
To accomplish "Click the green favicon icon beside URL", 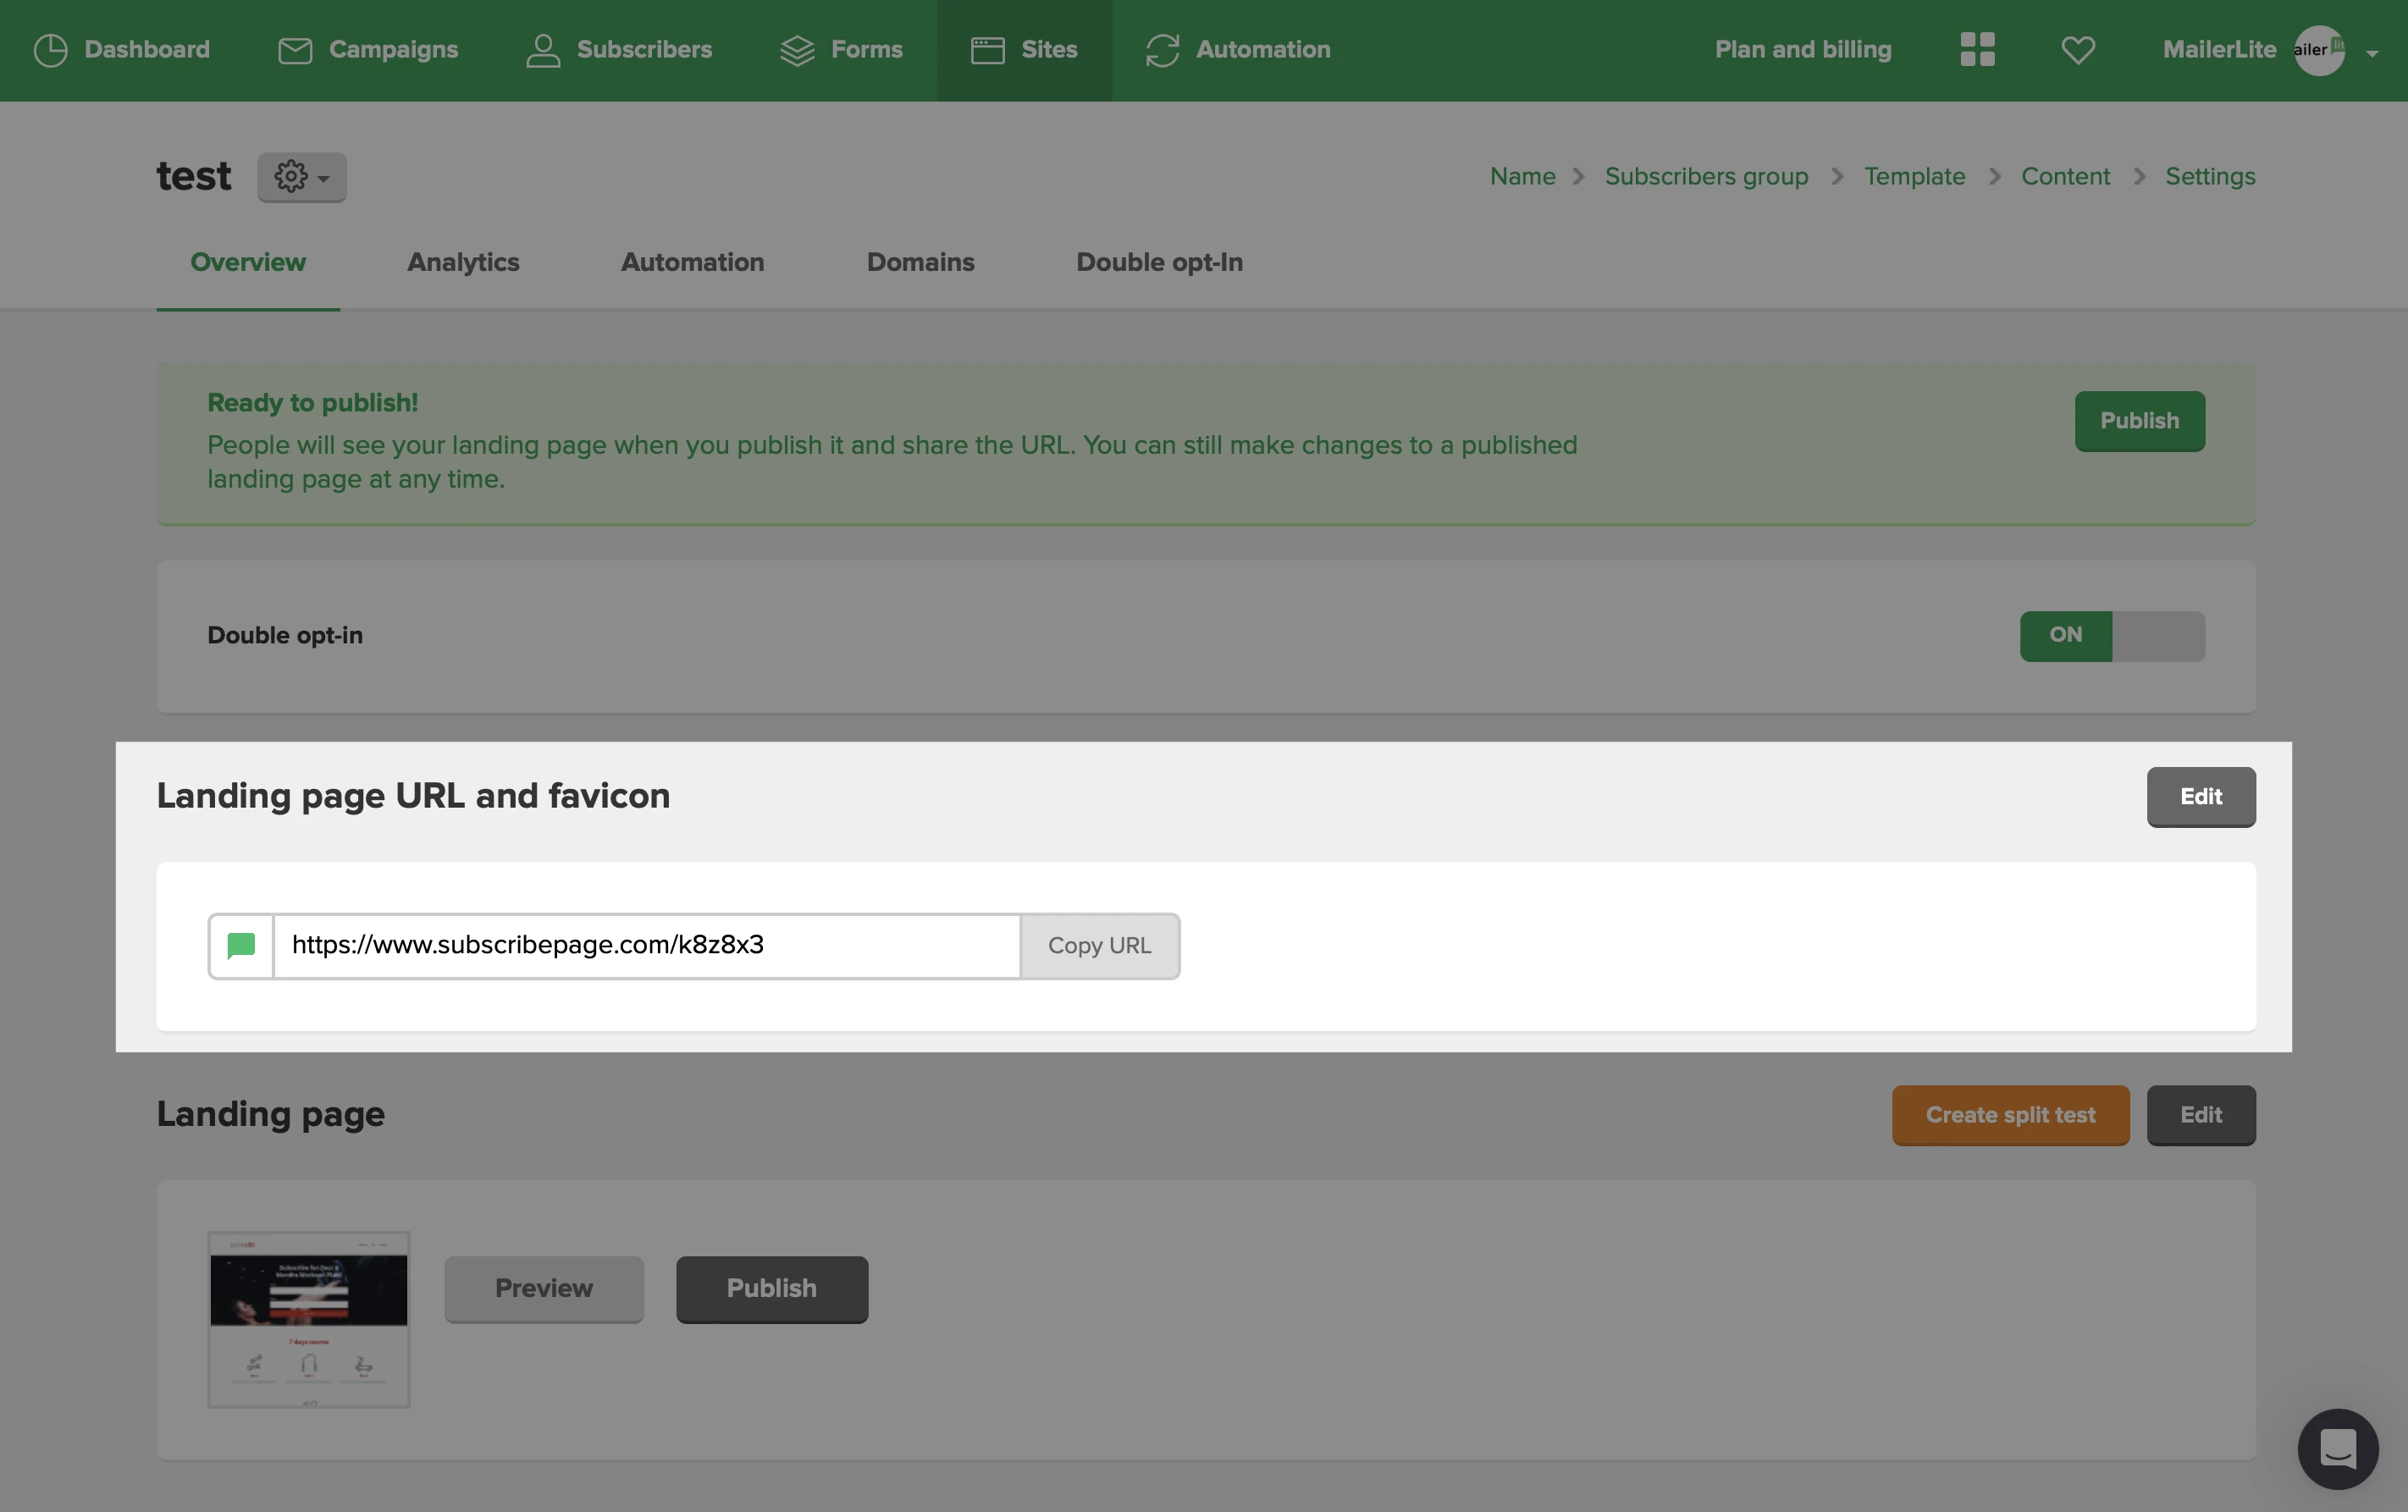I will tap(241, 945).
